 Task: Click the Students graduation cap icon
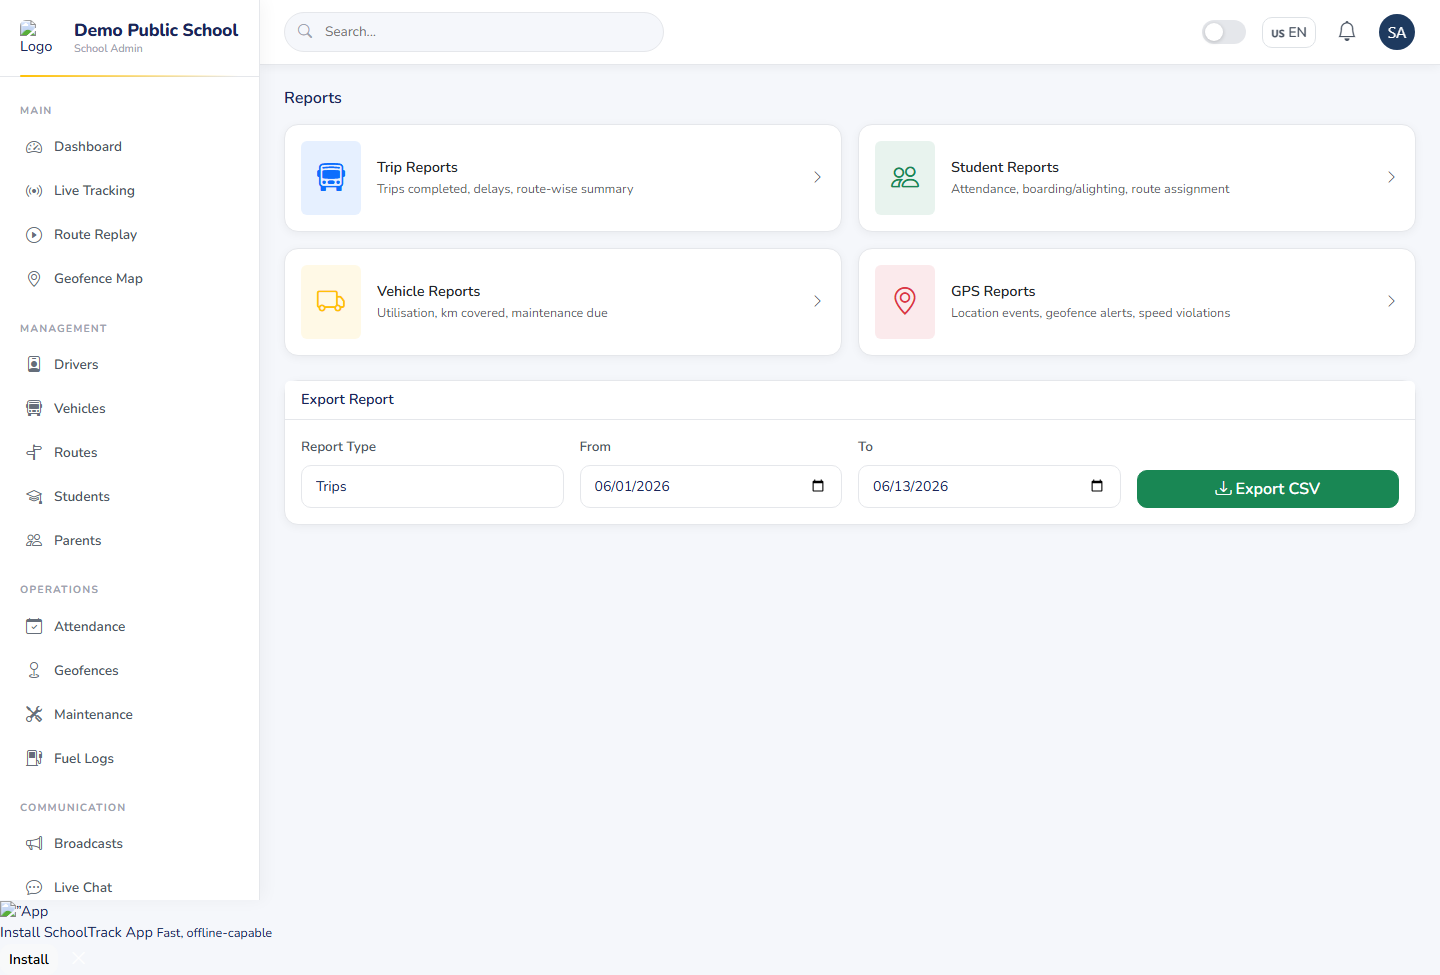(34, 497)
